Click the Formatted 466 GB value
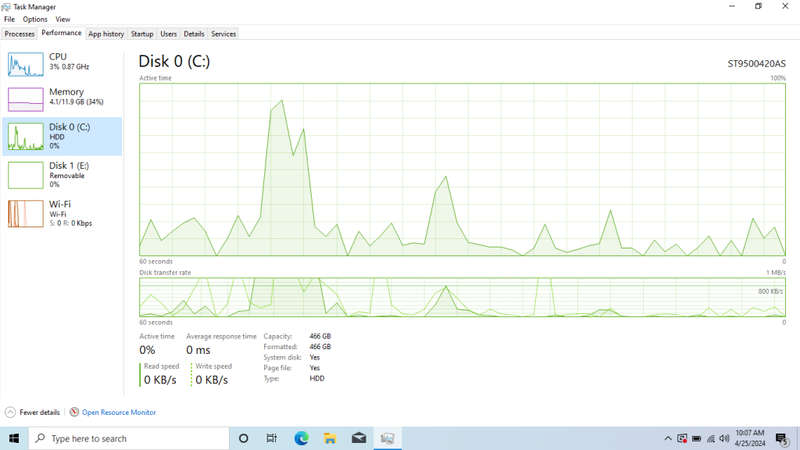The height and width of the screenshot is (450, 800). point(320,347)
